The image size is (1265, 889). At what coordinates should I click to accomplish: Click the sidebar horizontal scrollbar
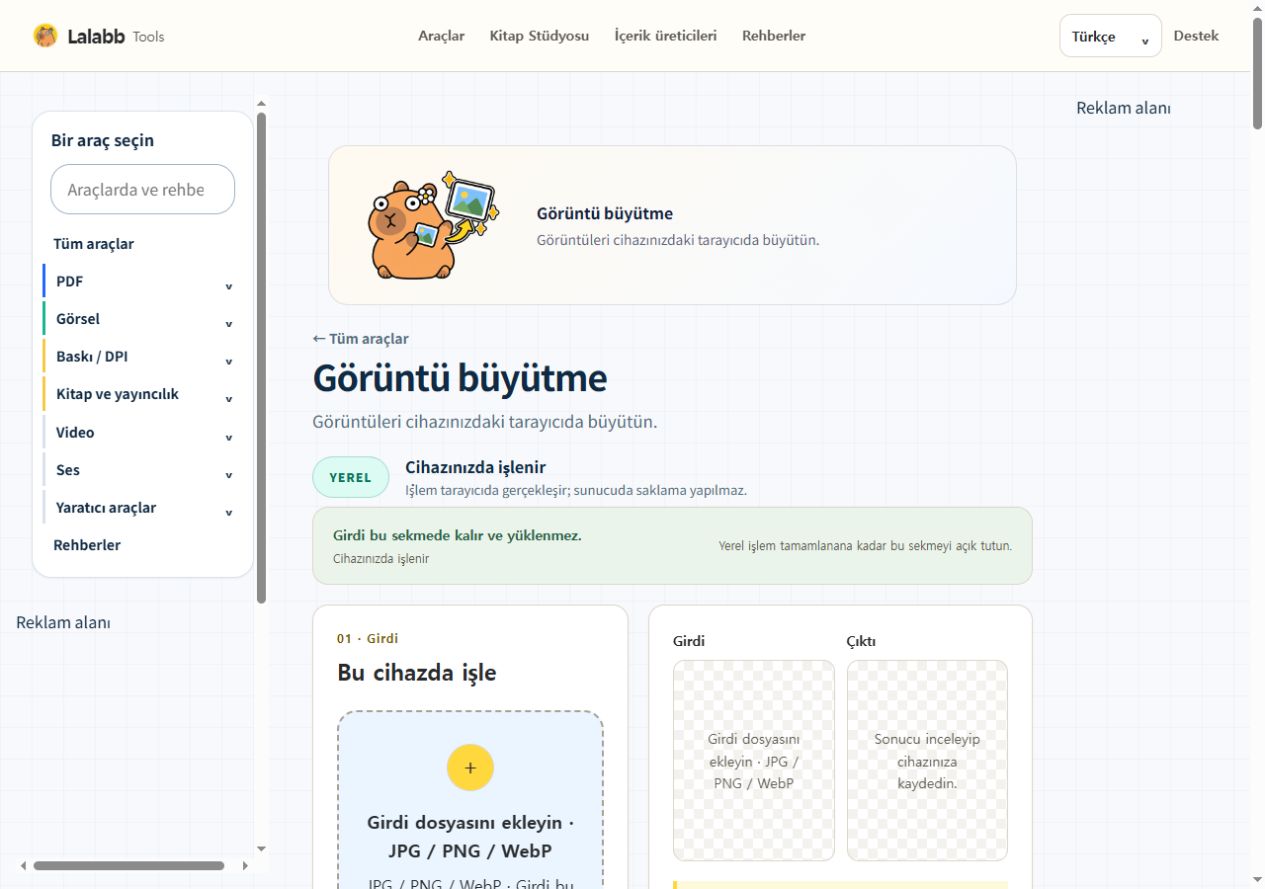coord(129,866)
